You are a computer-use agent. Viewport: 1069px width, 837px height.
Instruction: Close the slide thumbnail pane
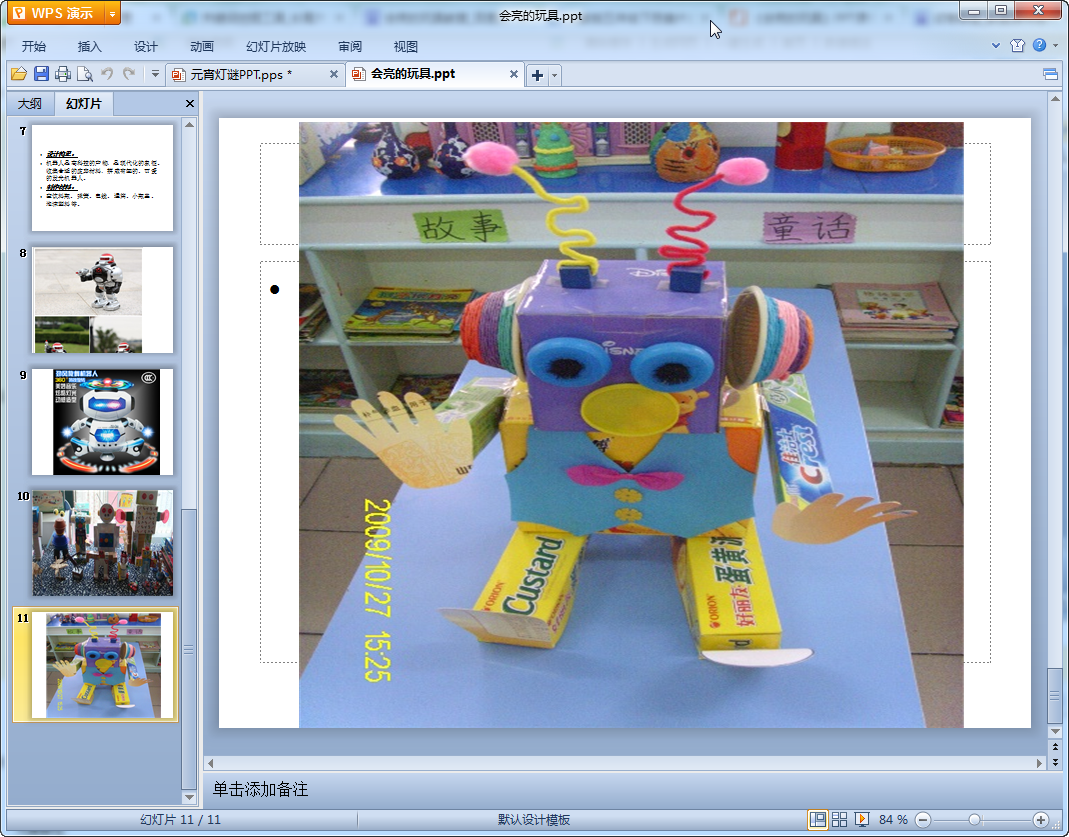[x=190, y=104]
